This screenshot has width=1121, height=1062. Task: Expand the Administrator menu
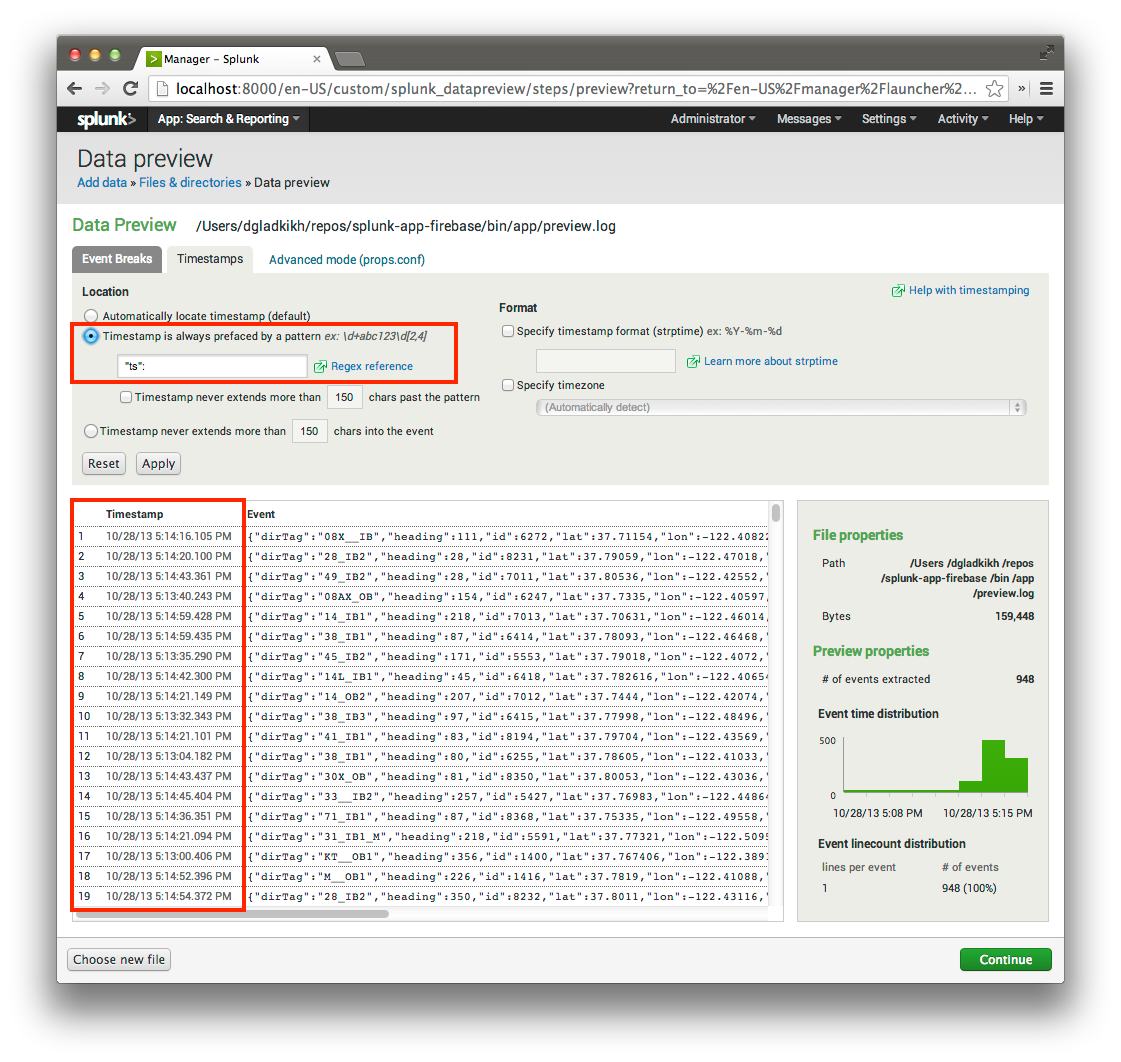(x=713, y=119)
